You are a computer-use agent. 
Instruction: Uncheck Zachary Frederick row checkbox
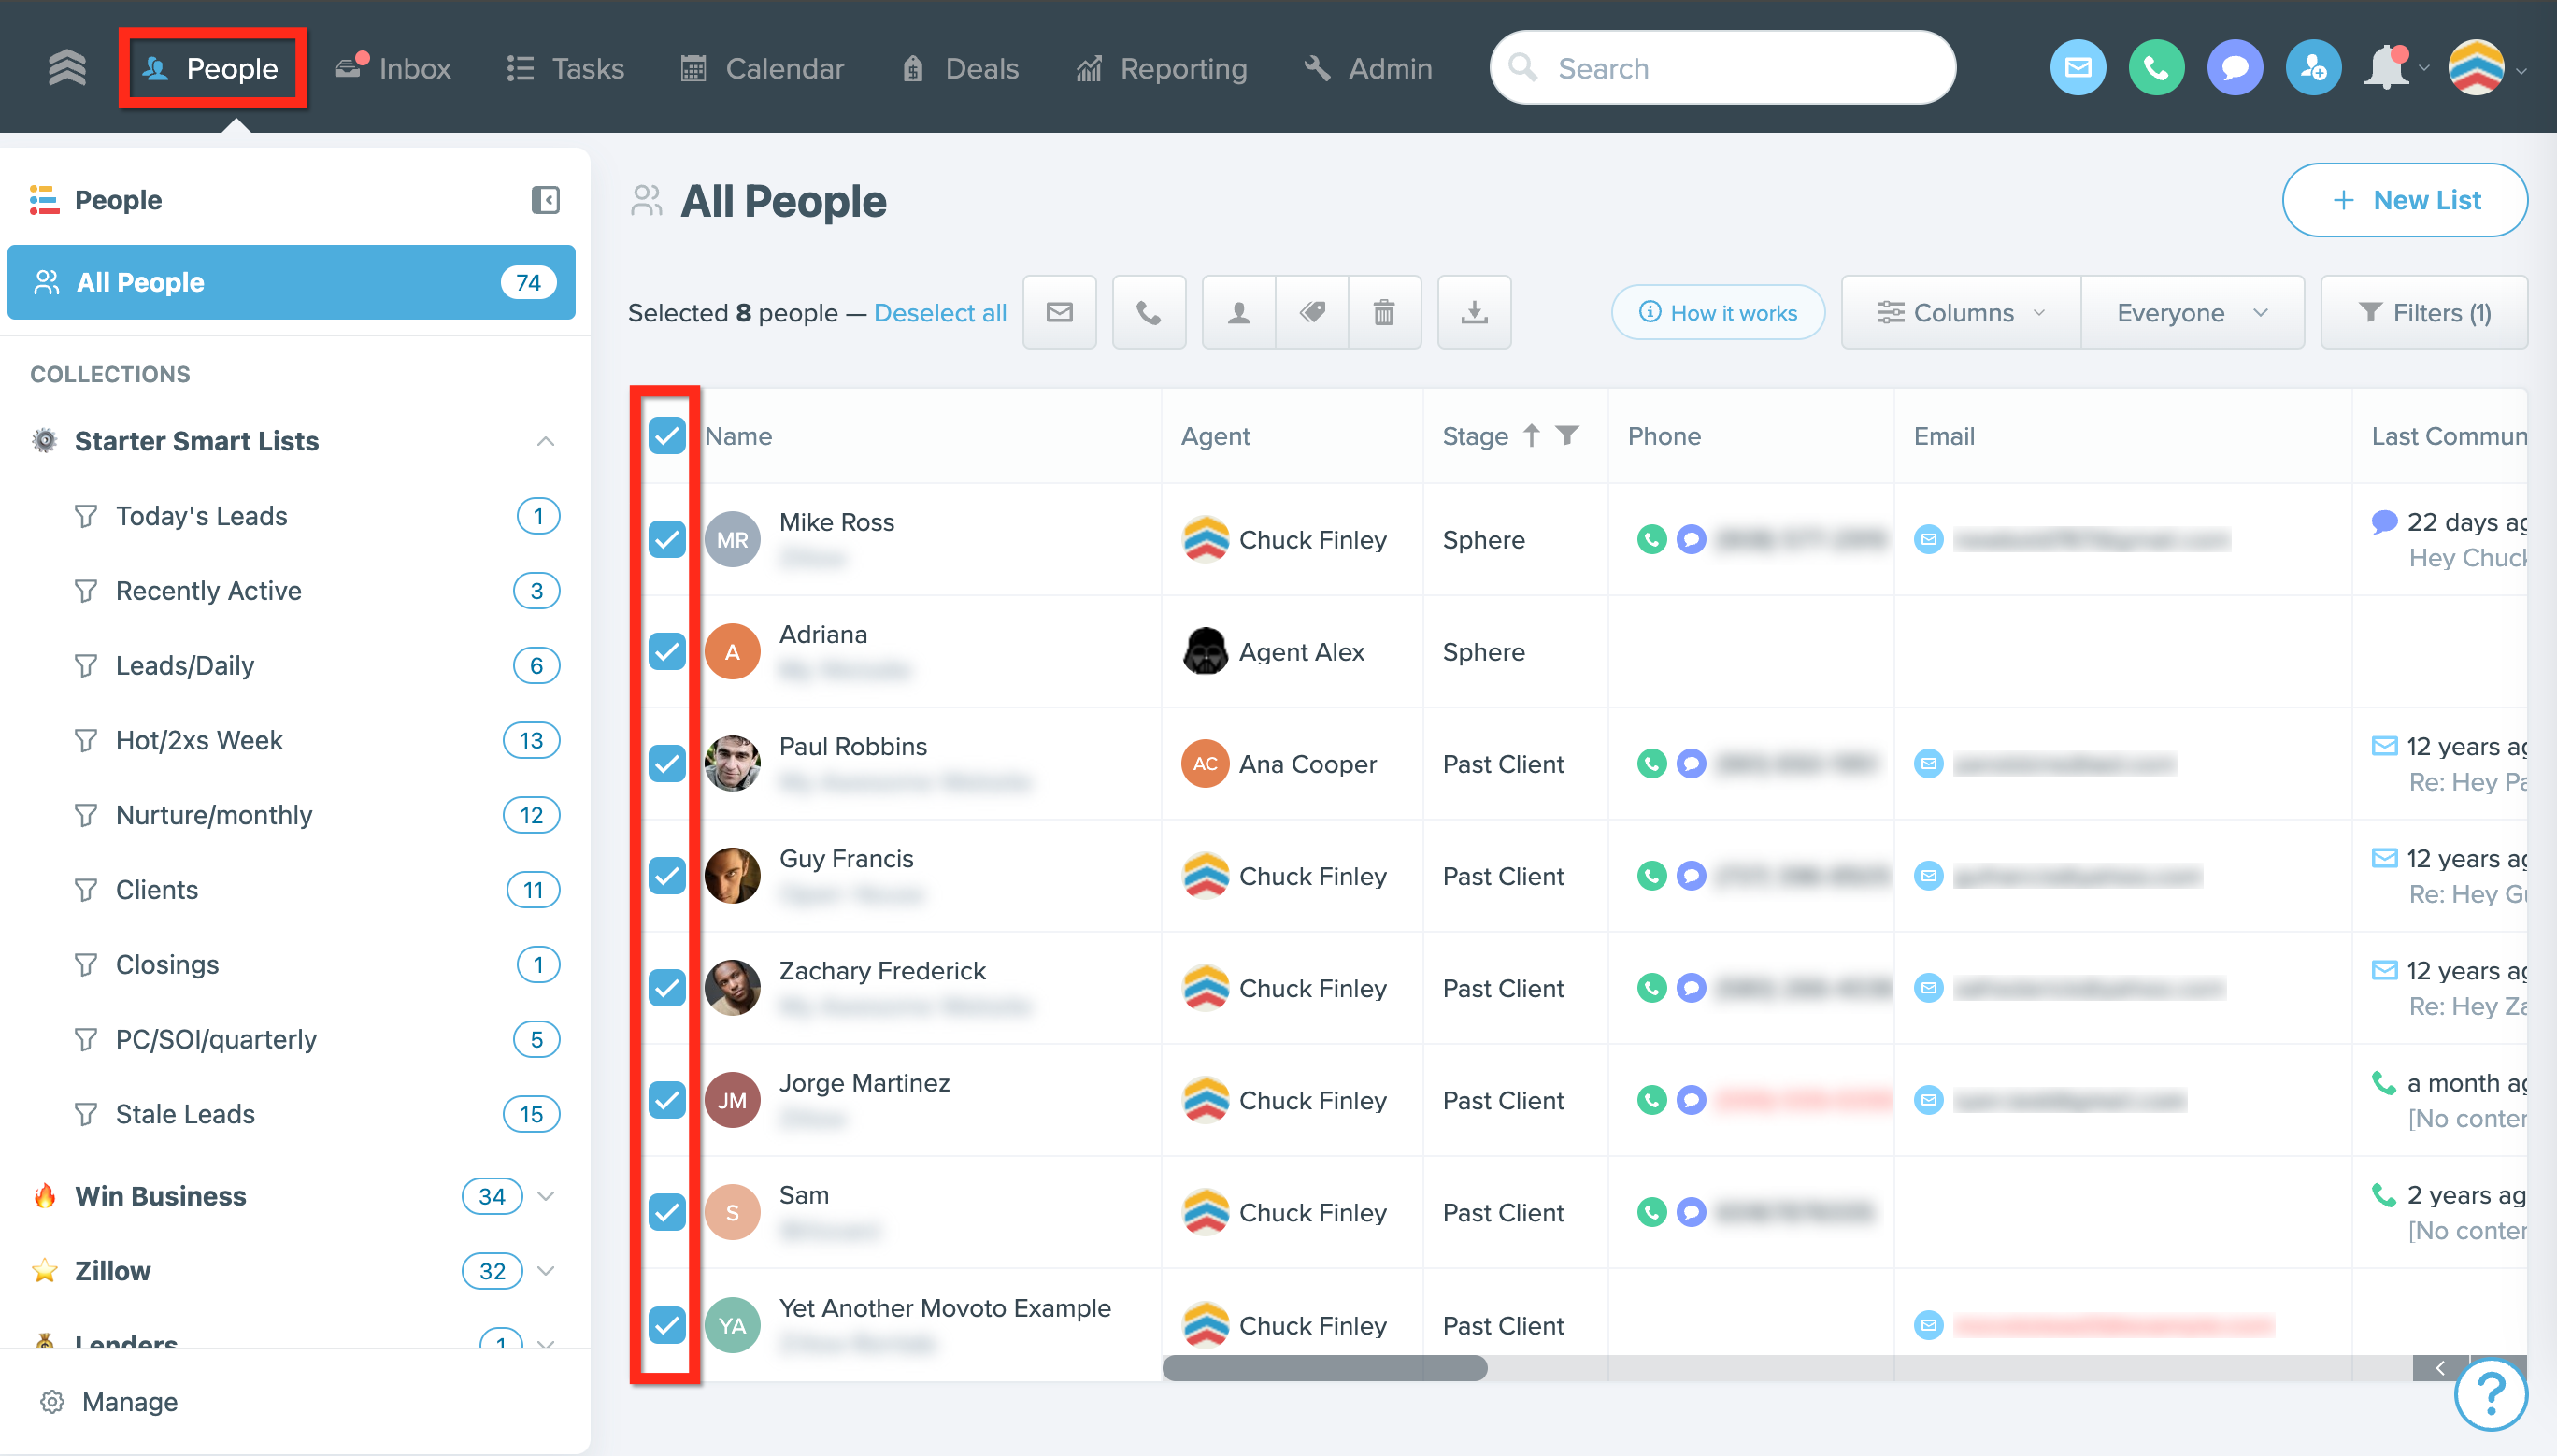tap(667, 988)
